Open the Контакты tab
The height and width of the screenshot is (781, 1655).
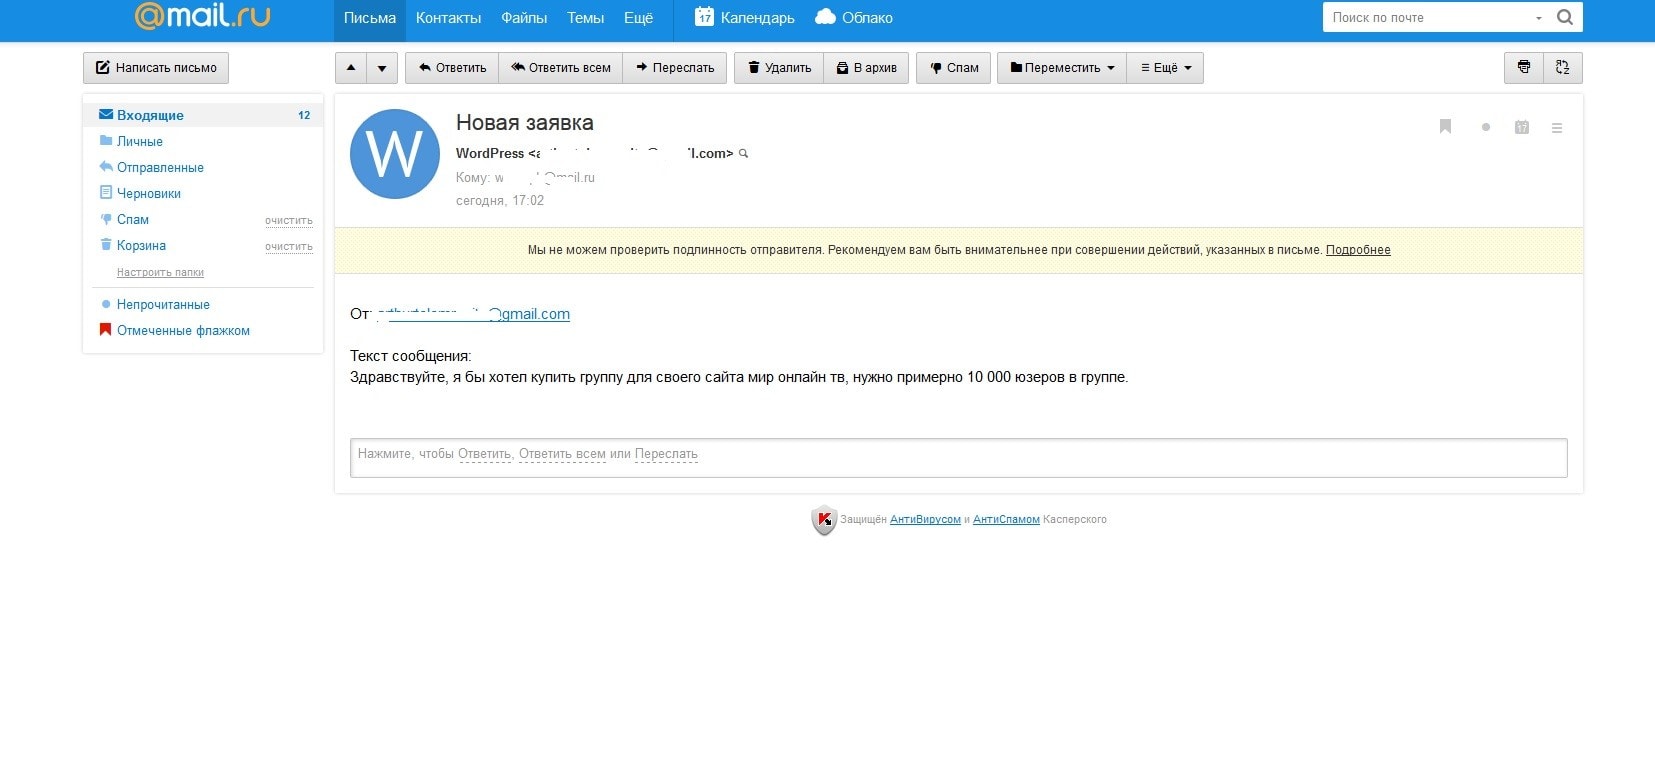click(x=448, y=18)
